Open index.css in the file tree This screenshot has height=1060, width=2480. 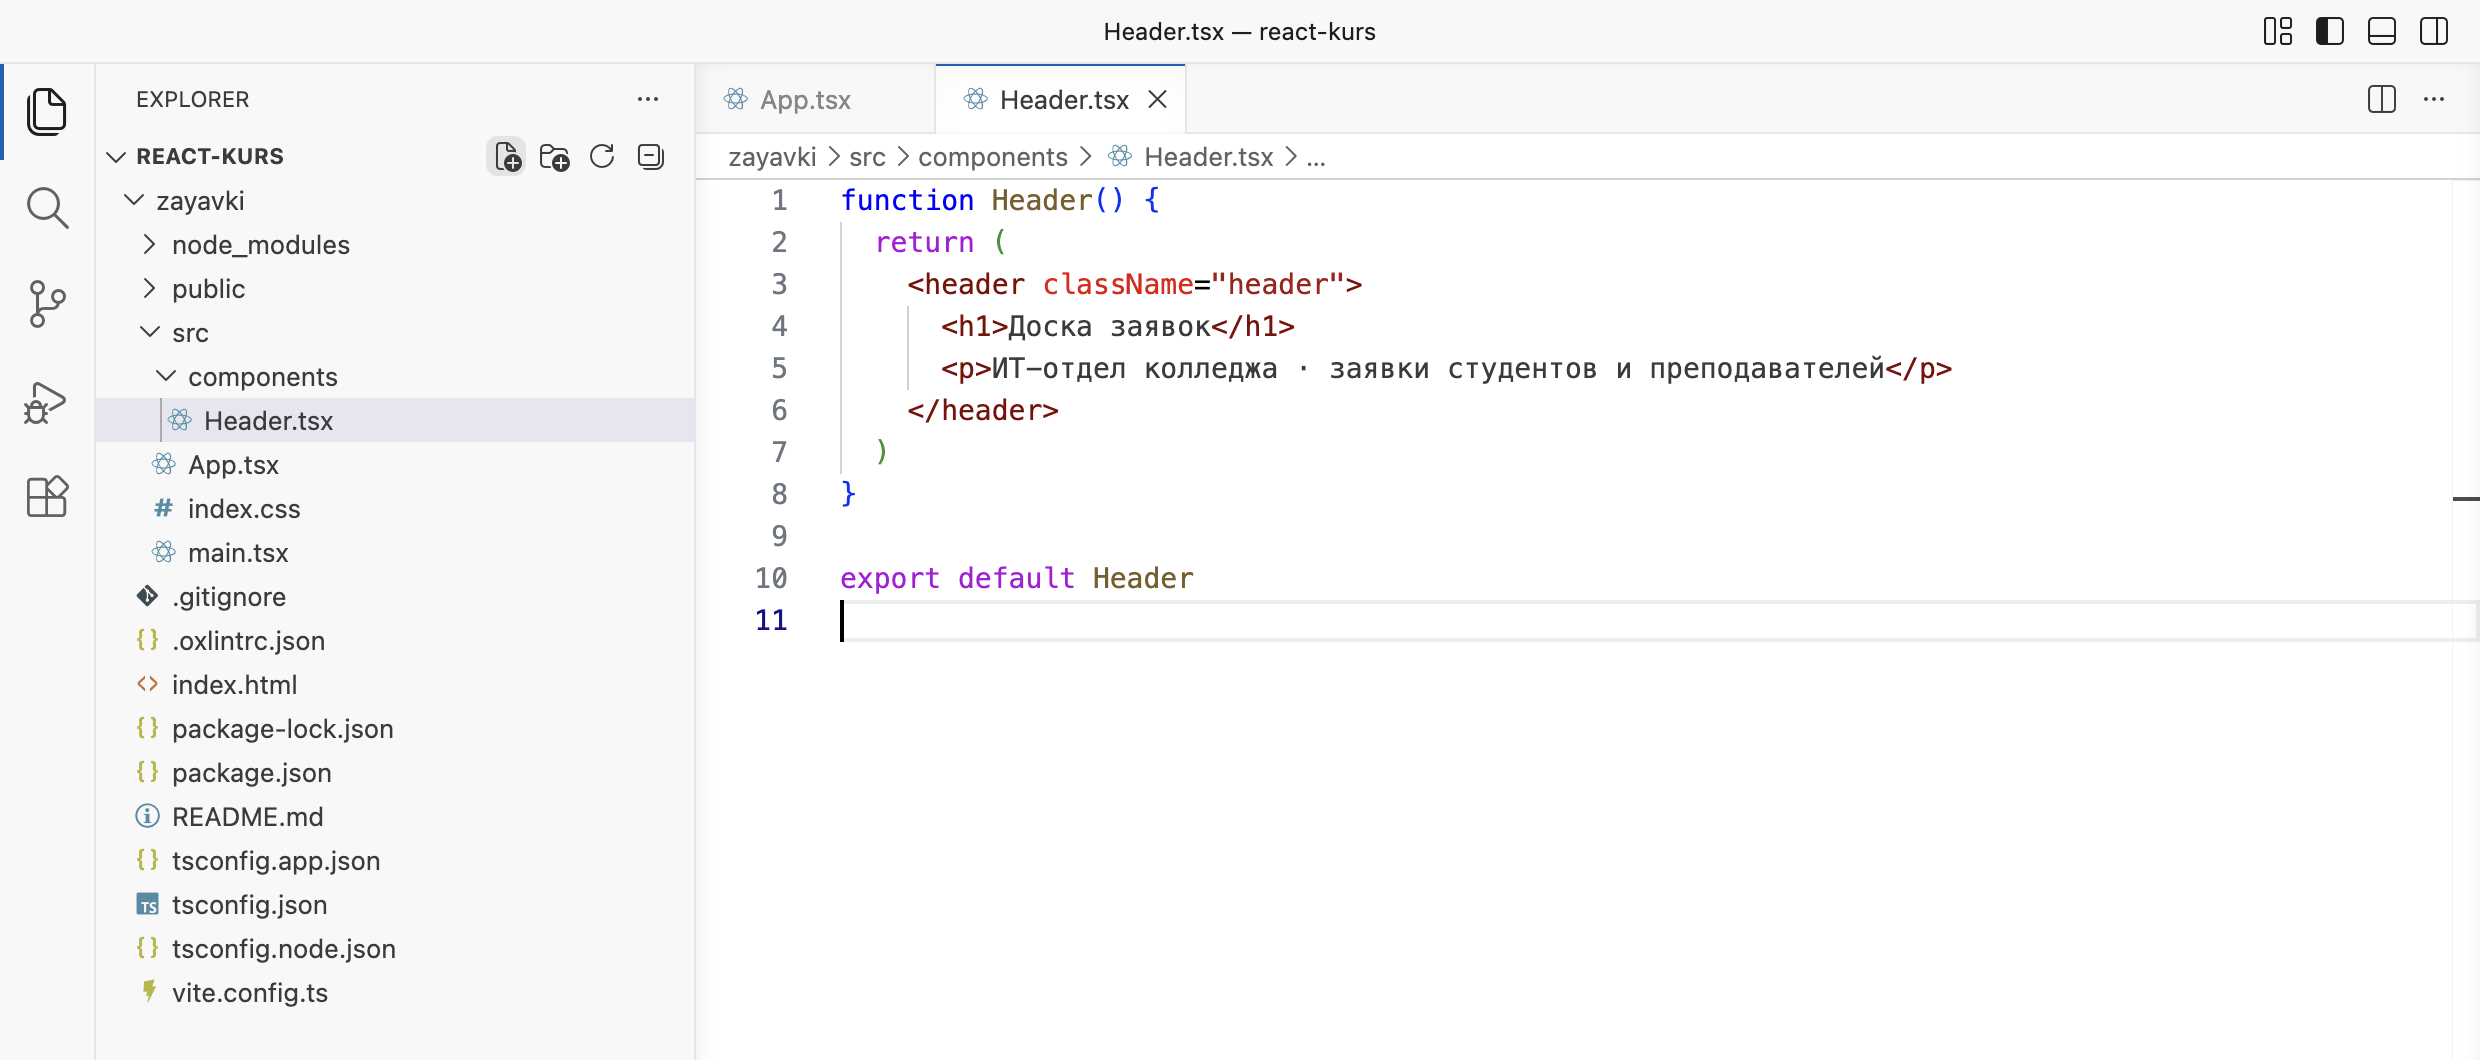[395, 509]
